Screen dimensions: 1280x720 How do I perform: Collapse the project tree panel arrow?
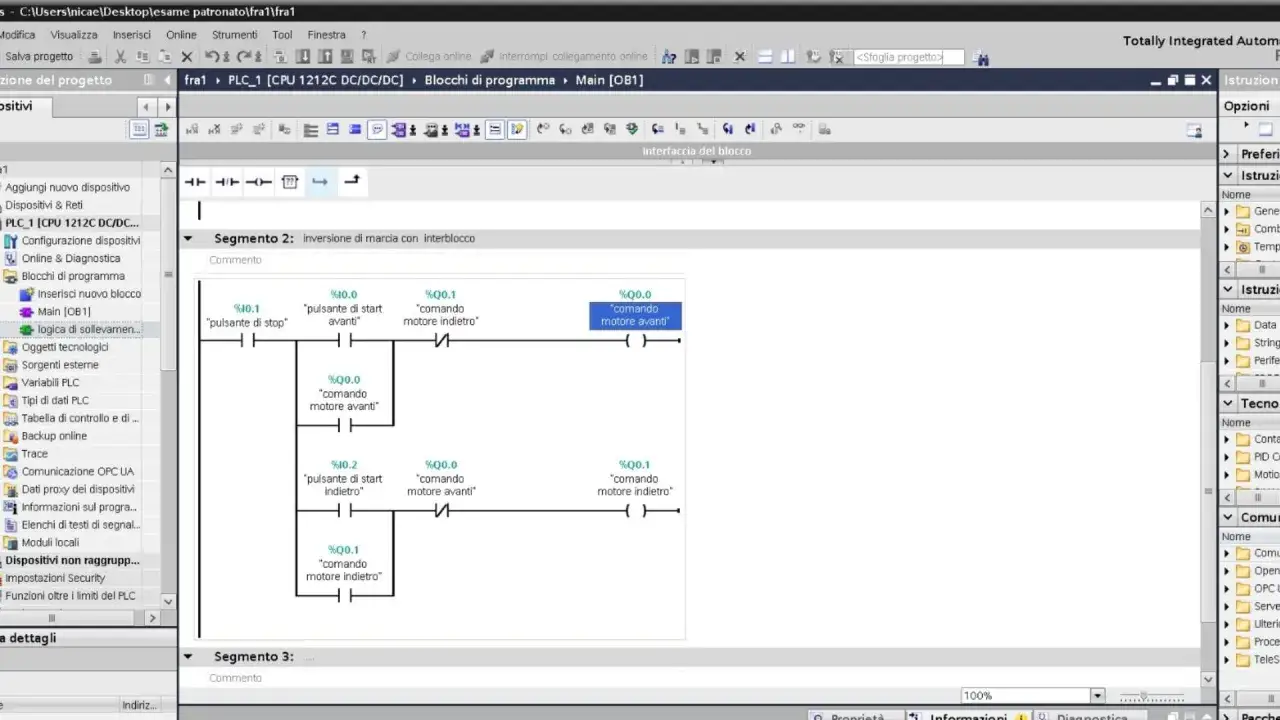(166, 80)
